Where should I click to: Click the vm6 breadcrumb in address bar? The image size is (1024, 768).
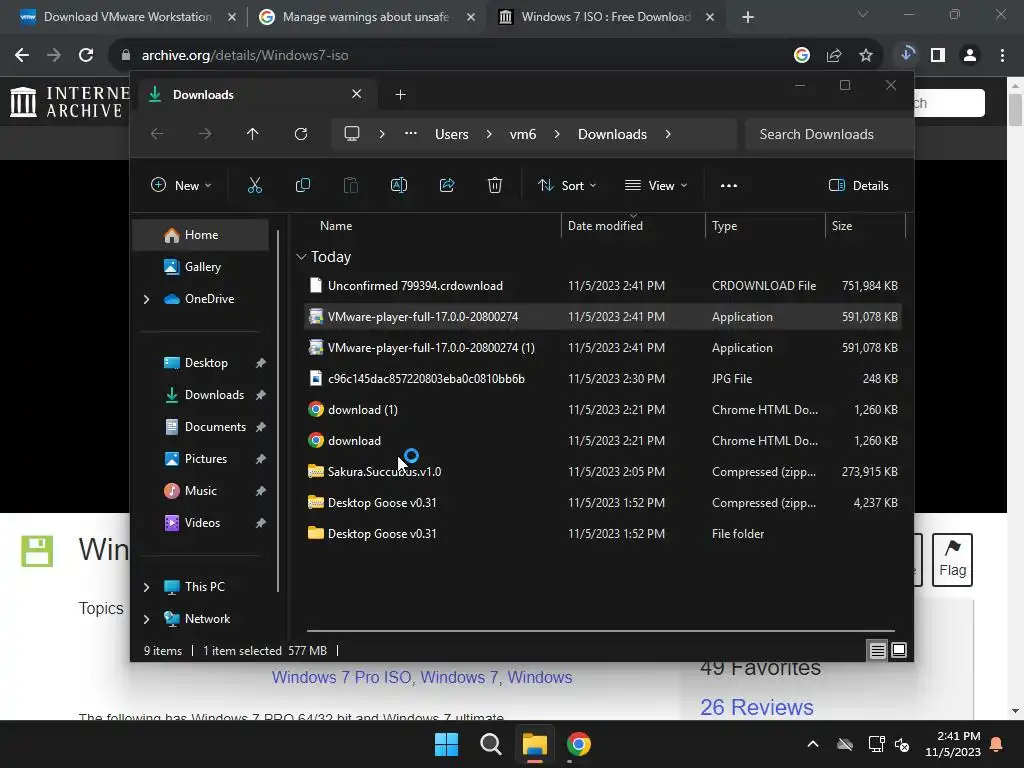(x=522, y=134)
